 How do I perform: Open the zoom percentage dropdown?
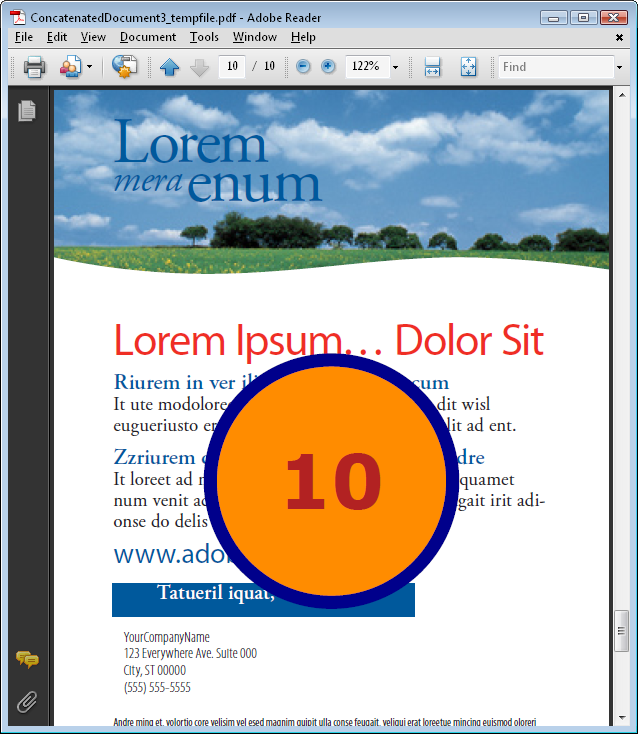pyautogui.click(x=395, y=67)
